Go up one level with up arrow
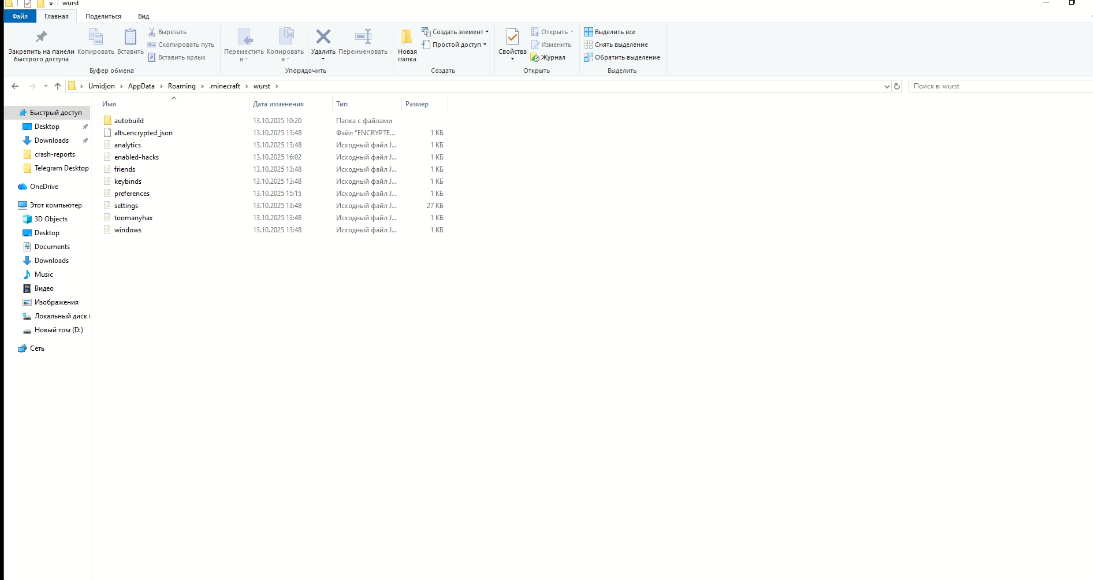 58,86
